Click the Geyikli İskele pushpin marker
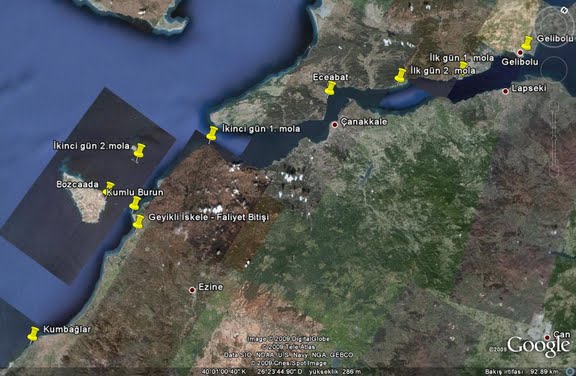This screenshot has height=376, width=576. [x=138, y=222]
